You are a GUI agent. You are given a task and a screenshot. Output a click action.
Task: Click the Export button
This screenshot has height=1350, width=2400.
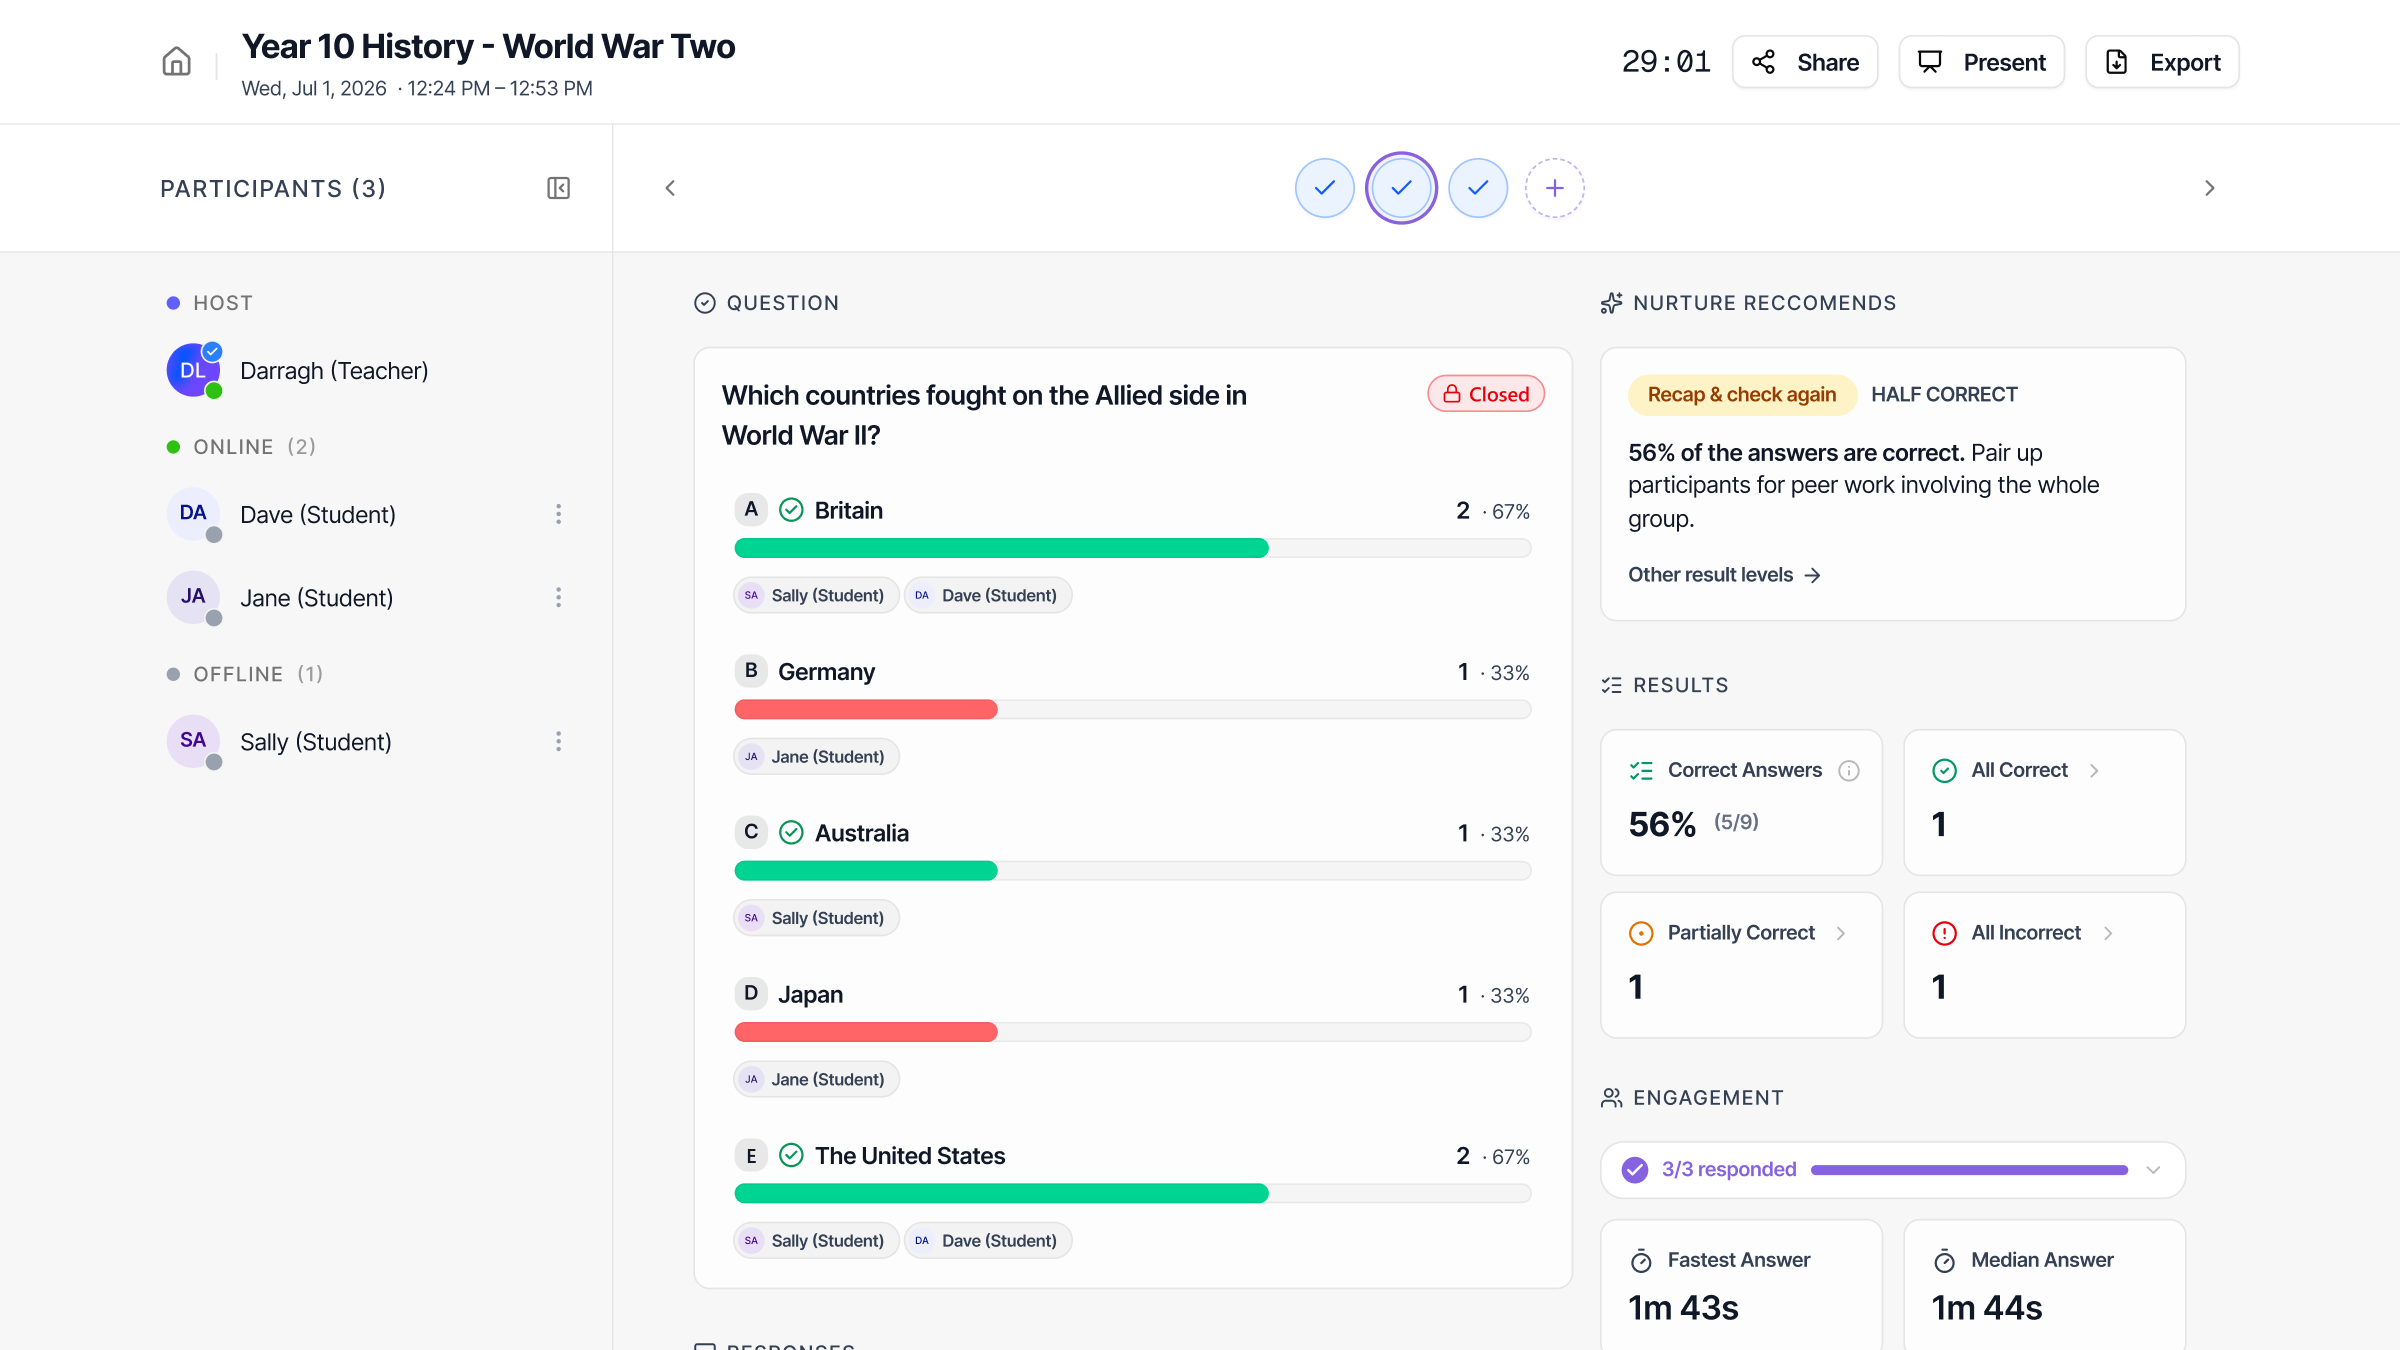pyautogui.click(x=2162, y=62)
